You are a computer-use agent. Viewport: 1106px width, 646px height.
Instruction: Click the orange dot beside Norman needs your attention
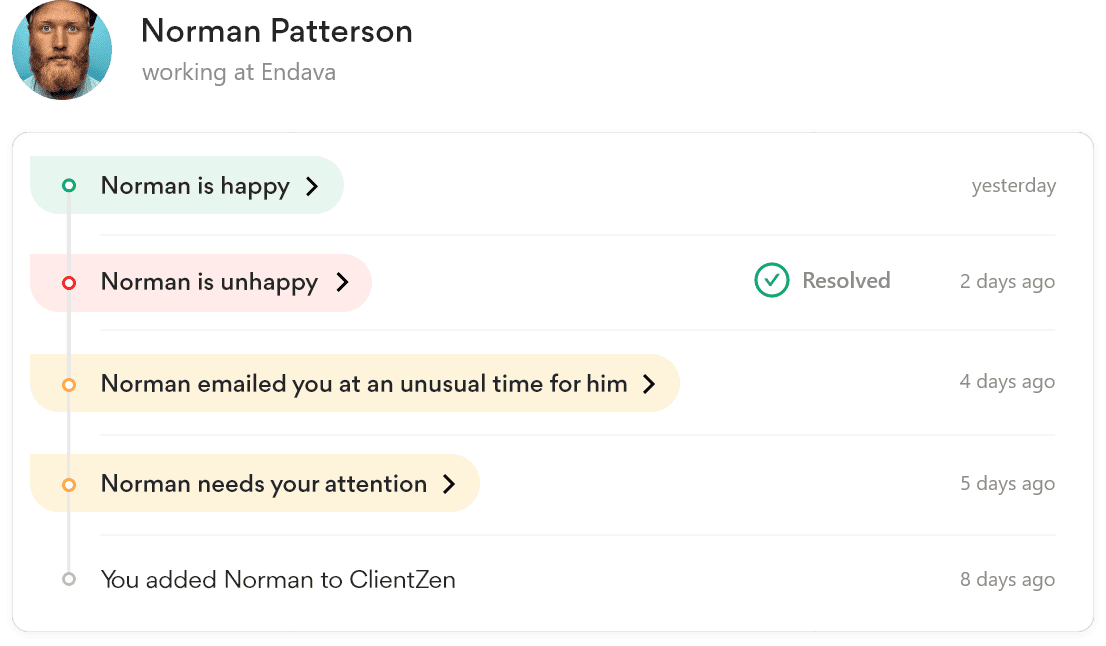pos(69,485)
